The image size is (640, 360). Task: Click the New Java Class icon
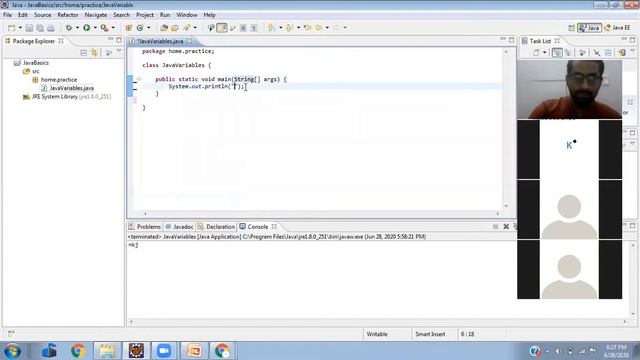coord(140,28)
